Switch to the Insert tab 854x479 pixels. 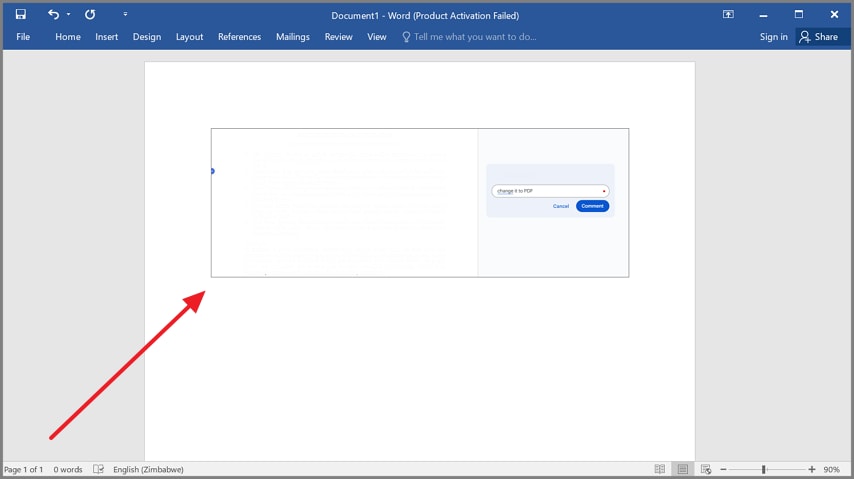coord(106,37)
